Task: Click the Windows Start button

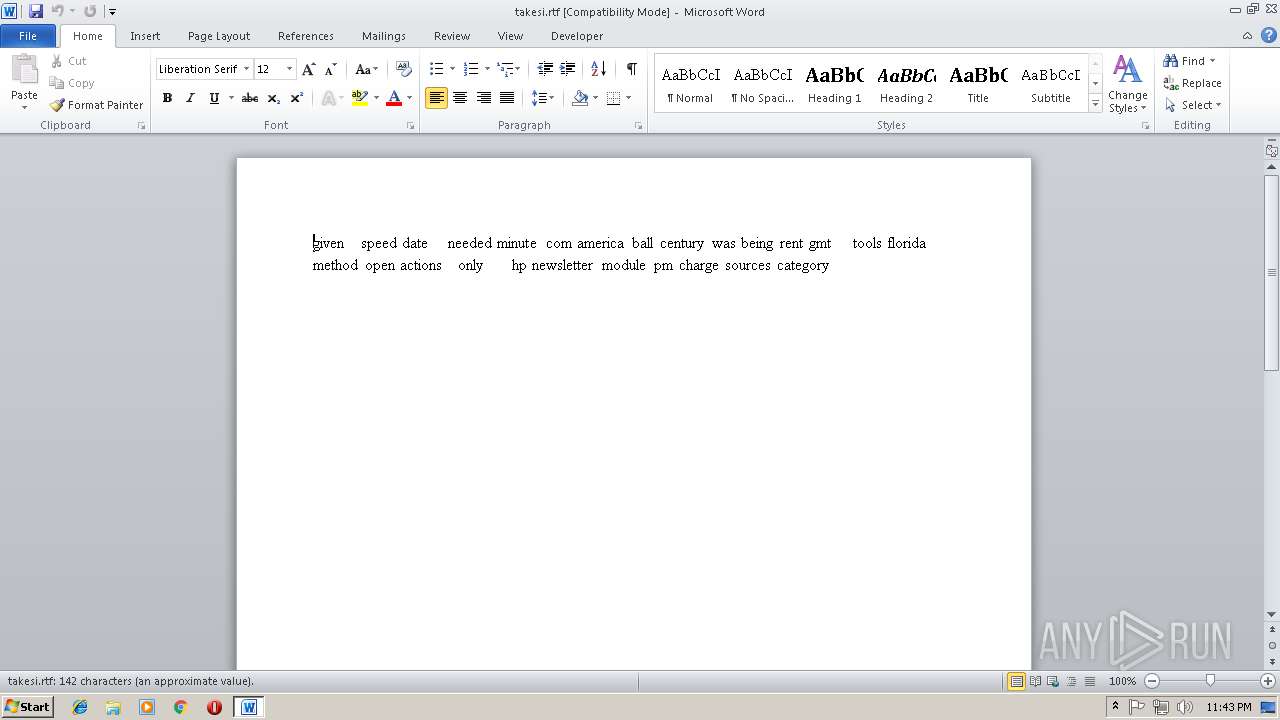Action: tap(28, 707)
